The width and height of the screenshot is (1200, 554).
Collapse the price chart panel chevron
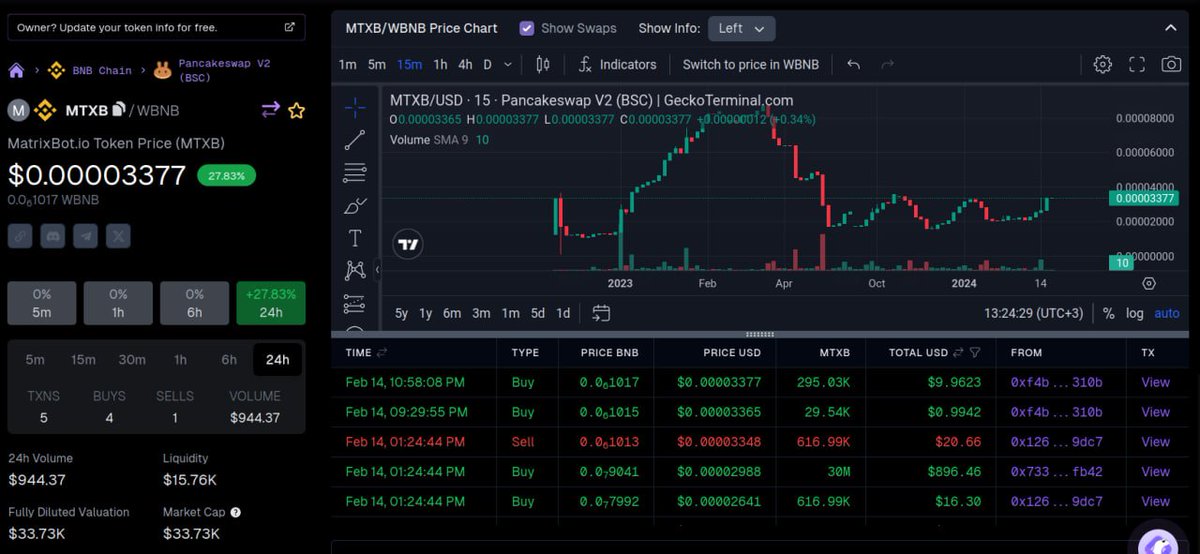point(1170,28)
